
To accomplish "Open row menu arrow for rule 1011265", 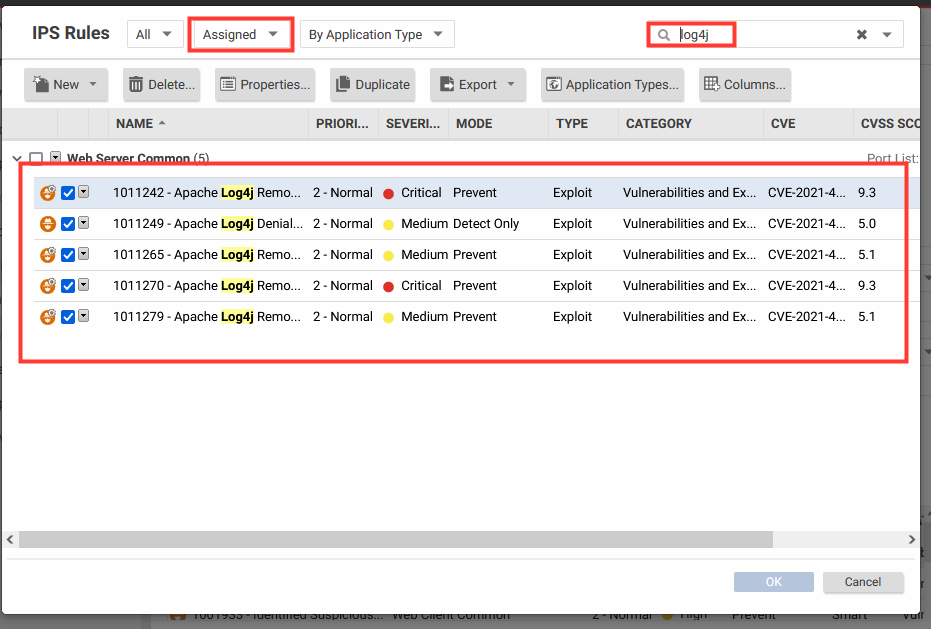I will point(84,254).
